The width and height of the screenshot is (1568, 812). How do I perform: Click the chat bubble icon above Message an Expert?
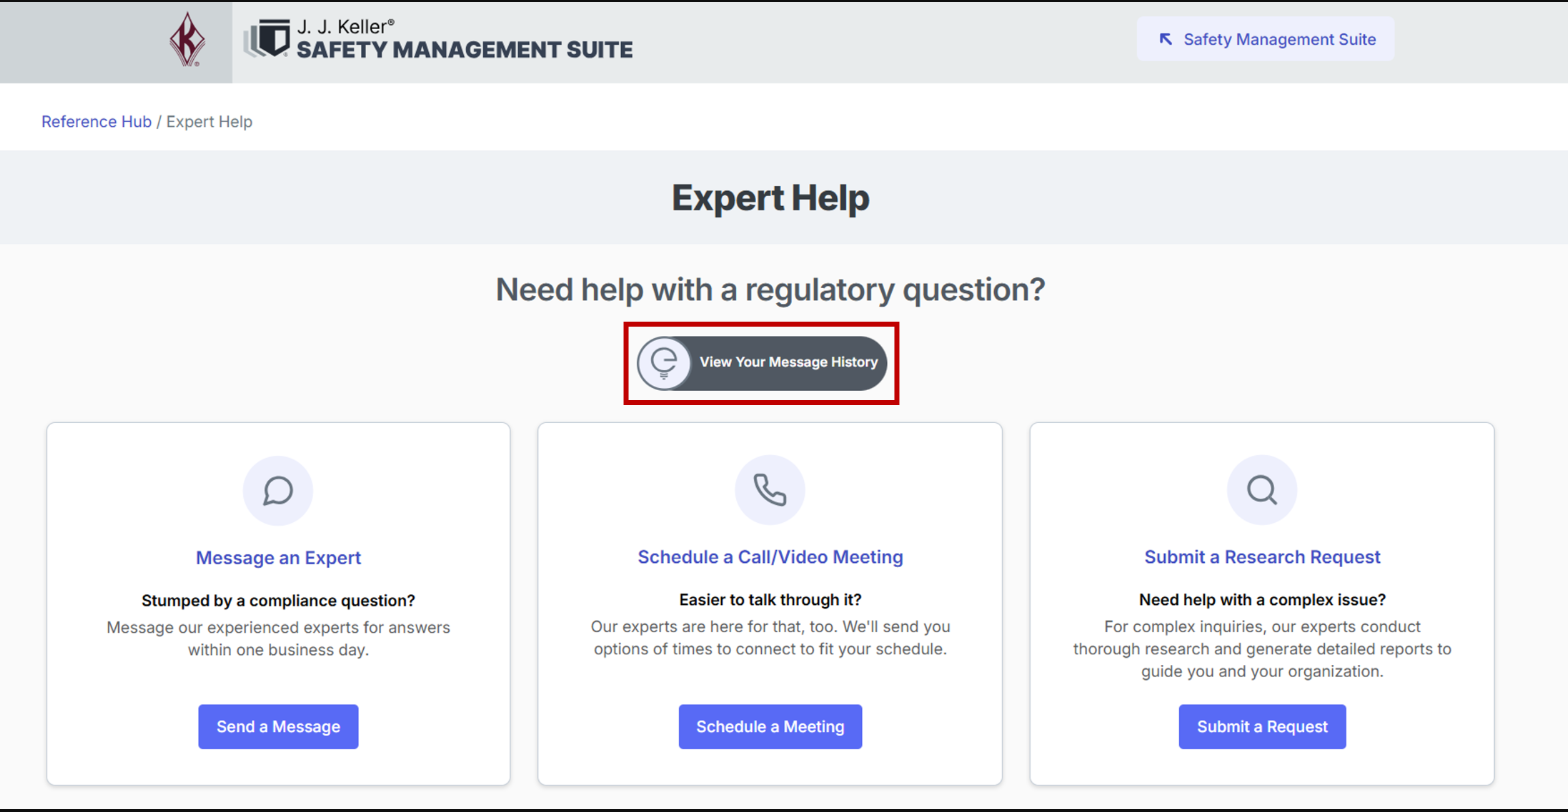278,490
